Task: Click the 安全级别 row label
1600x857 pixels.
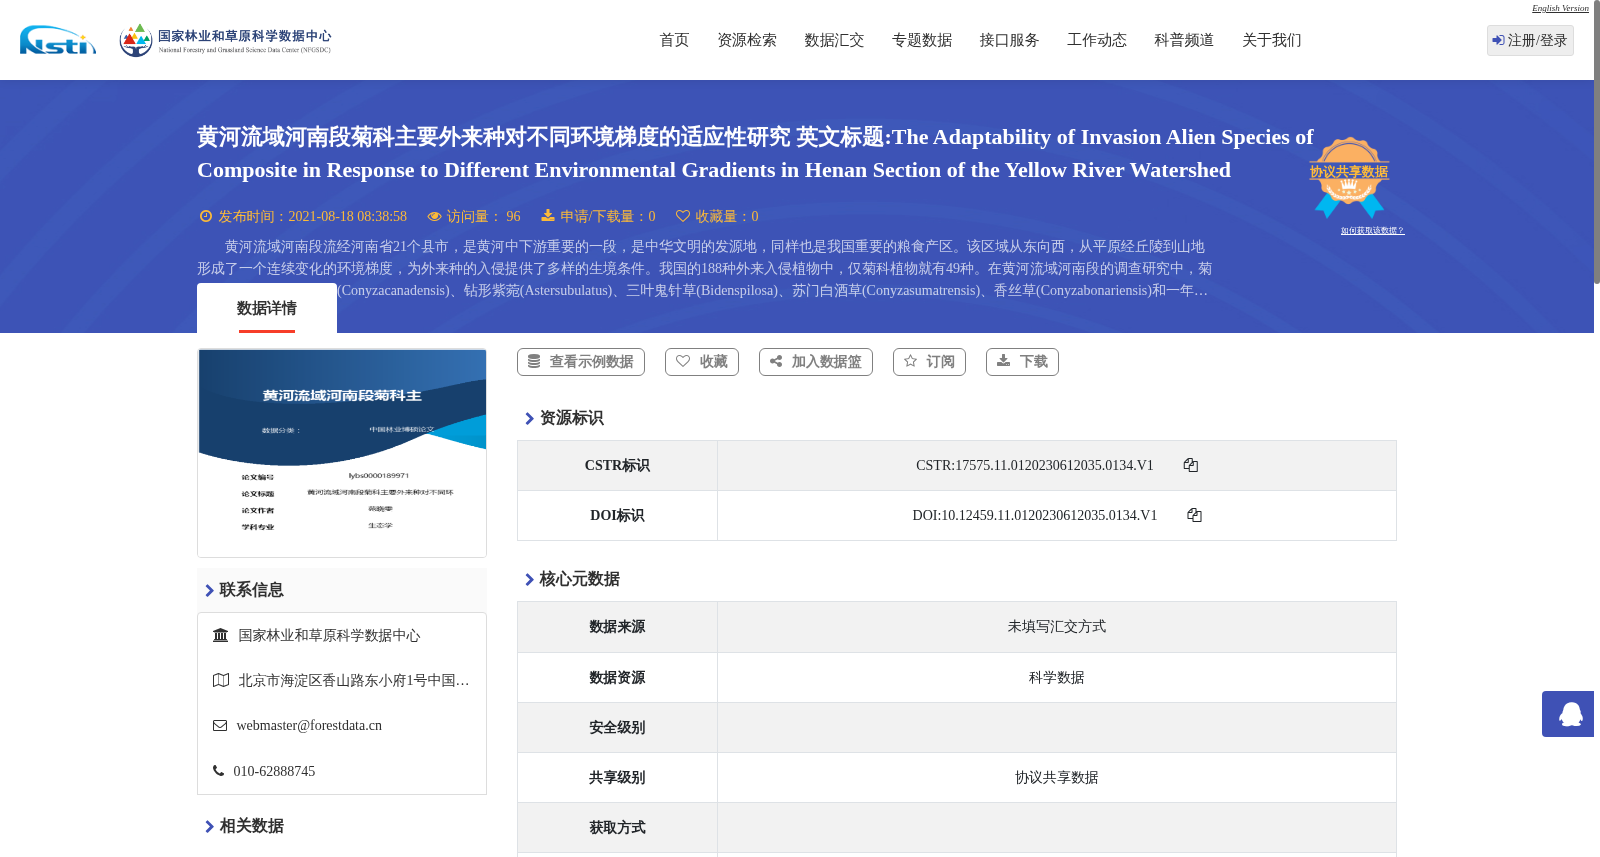Action: 617,728
